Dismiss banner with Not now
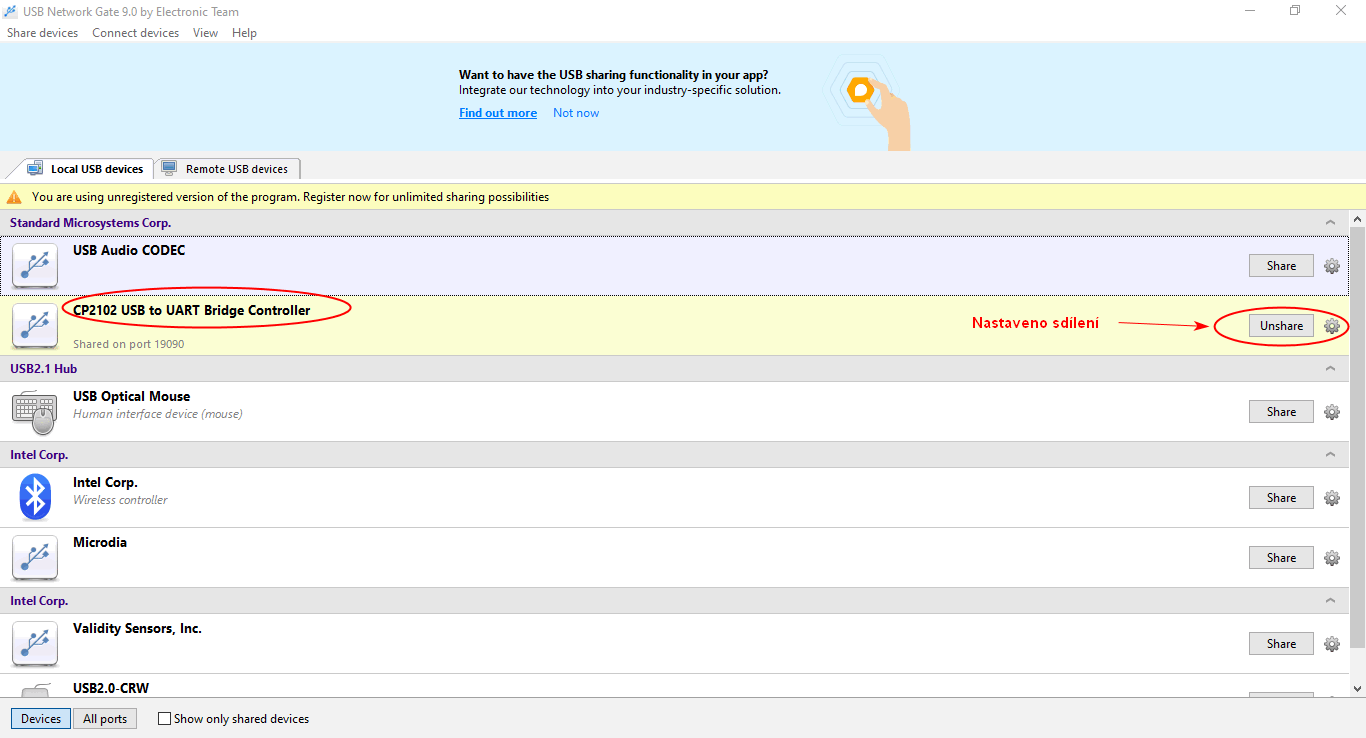Image resolution: width=1366 pixels, height=738 pixels. pos(576,113)
